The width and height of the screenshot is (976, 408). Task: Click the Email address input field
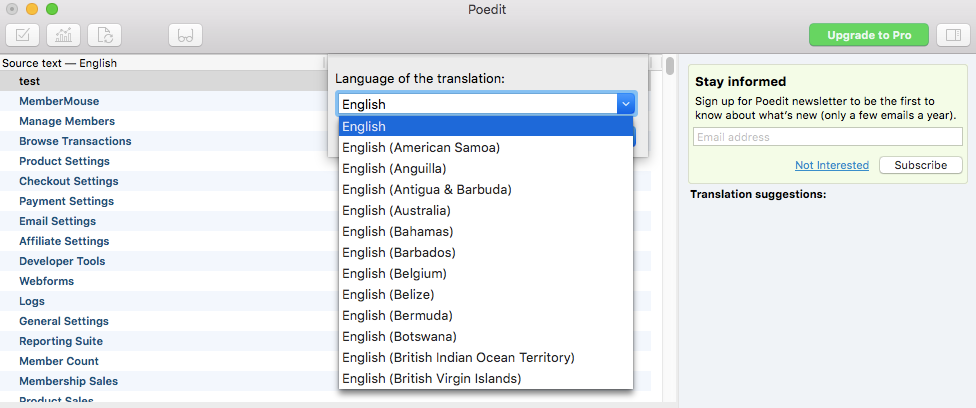pos(828,137)
